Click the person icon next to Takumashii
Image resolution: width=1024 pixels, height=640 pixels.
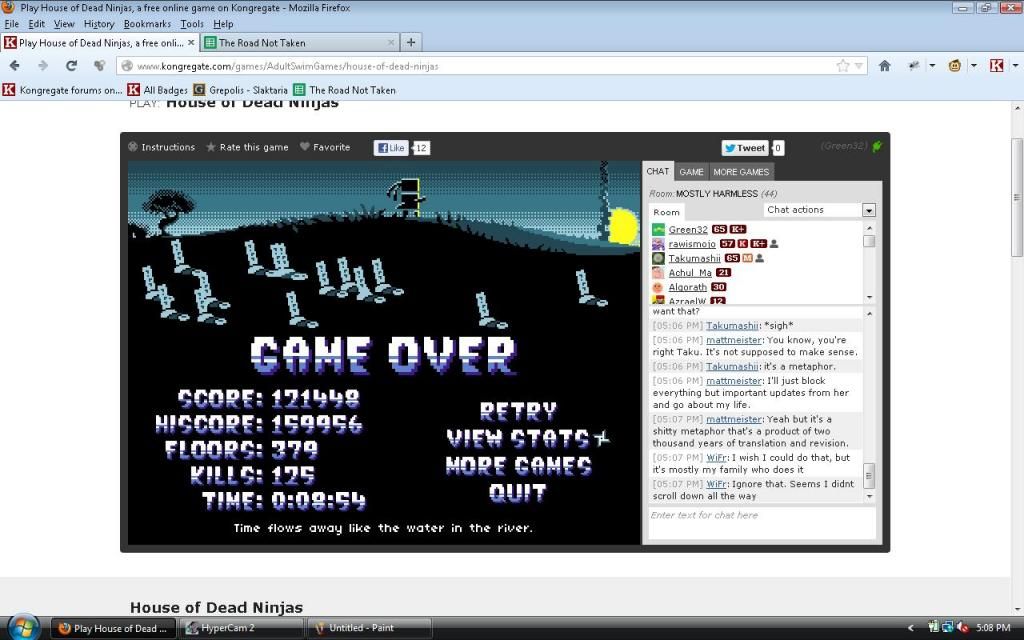(760, 258)
